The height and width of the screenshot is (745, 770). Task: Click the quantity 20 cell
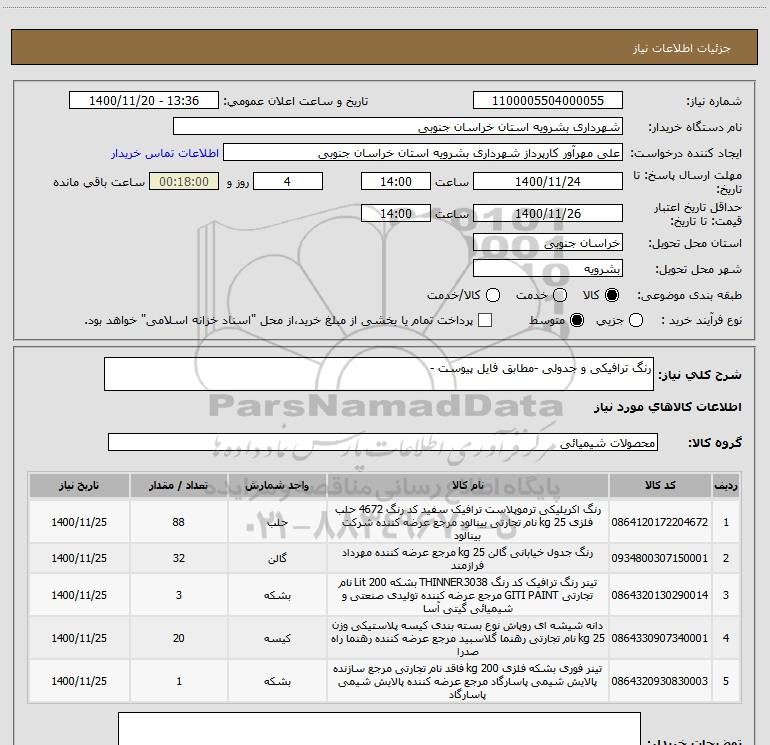coord(179,638)
